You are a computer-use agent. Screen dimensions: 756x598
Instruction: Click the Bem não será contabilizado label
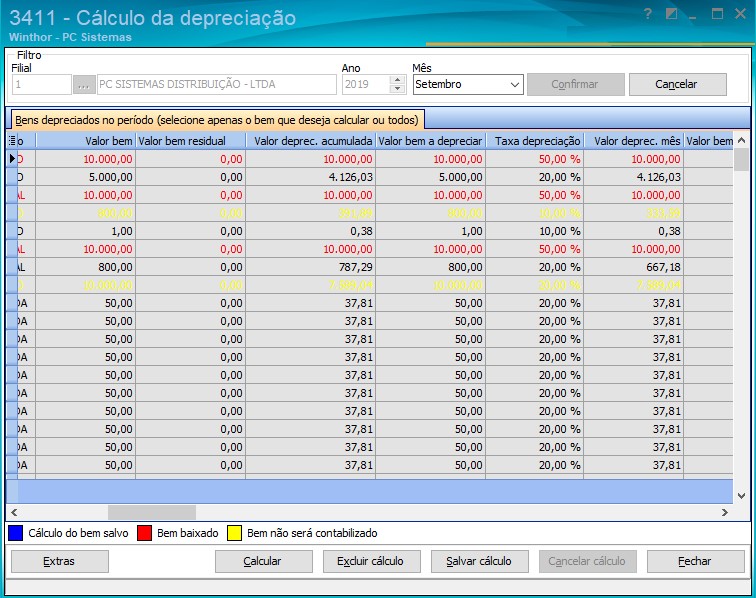[x=312, y=533]
